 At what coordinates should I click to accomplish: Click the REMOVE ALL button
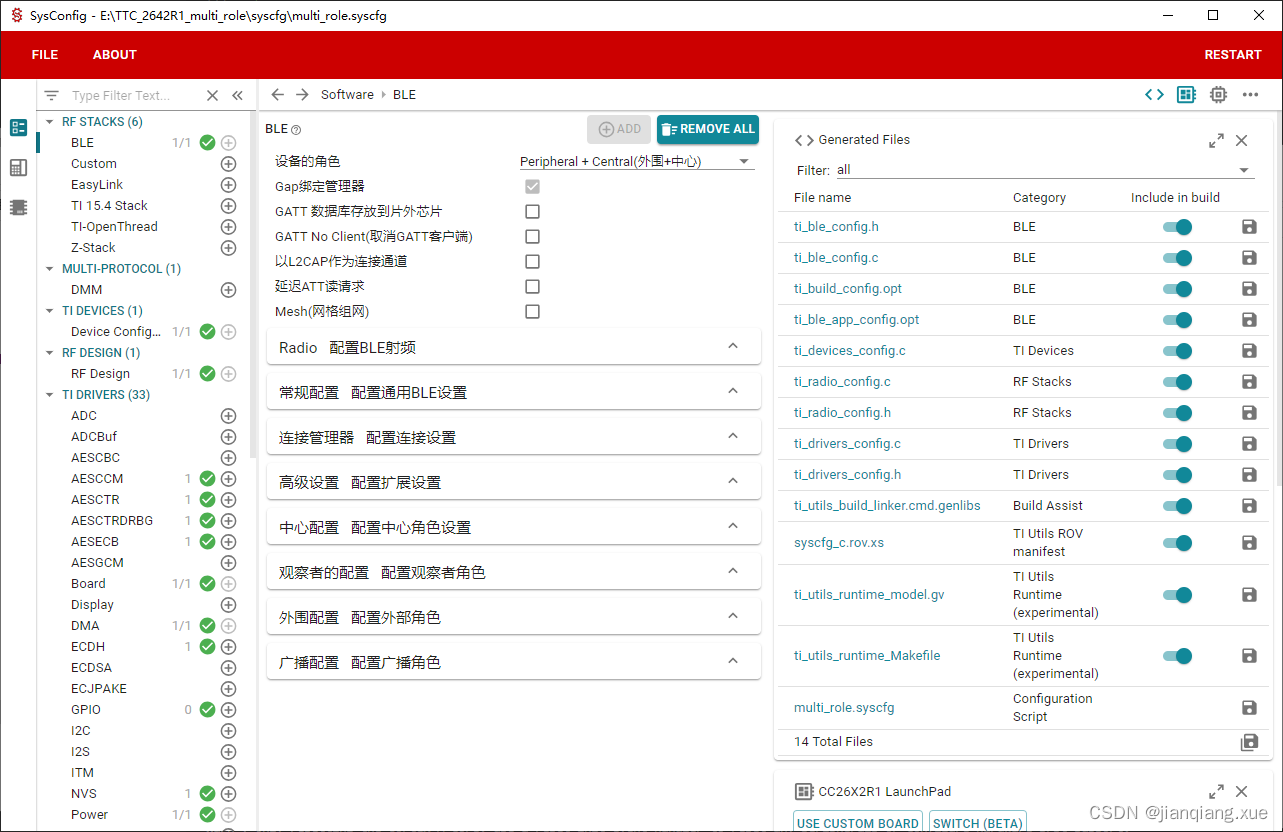[708, 129]
